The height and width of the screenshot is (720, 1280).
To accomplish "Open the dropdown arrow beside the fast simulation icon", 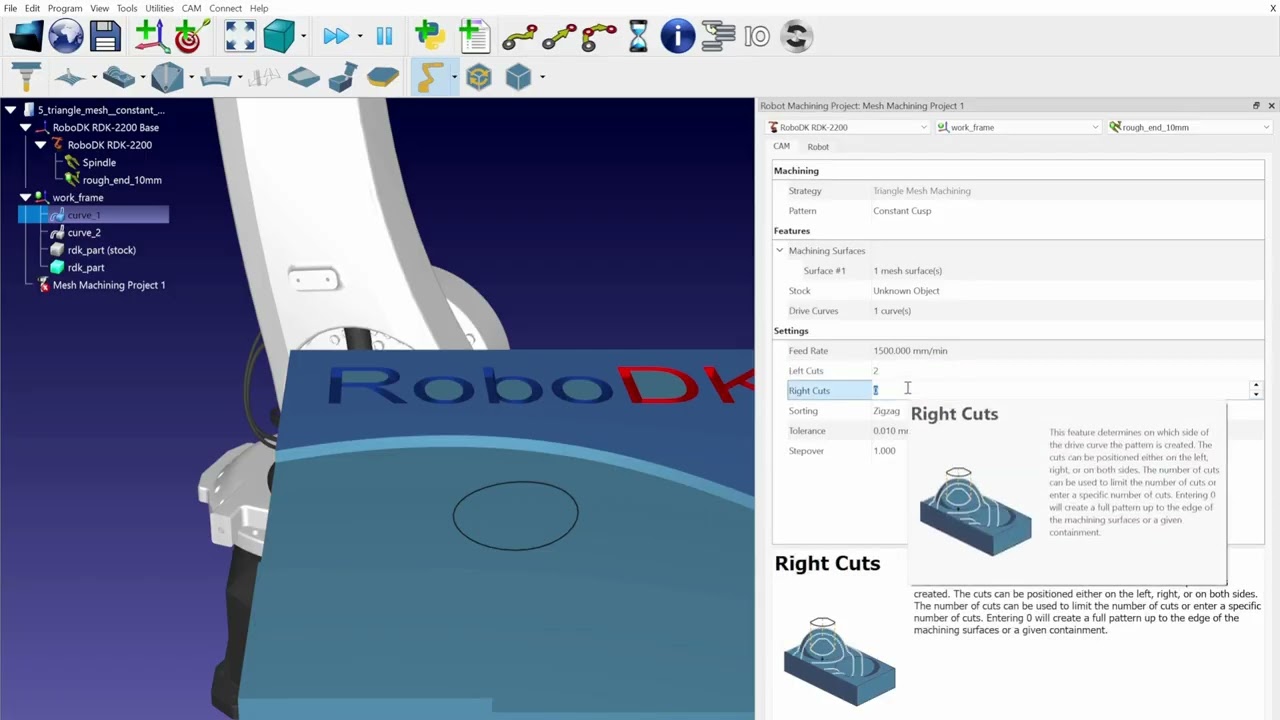I will click(x=358, y=37).
